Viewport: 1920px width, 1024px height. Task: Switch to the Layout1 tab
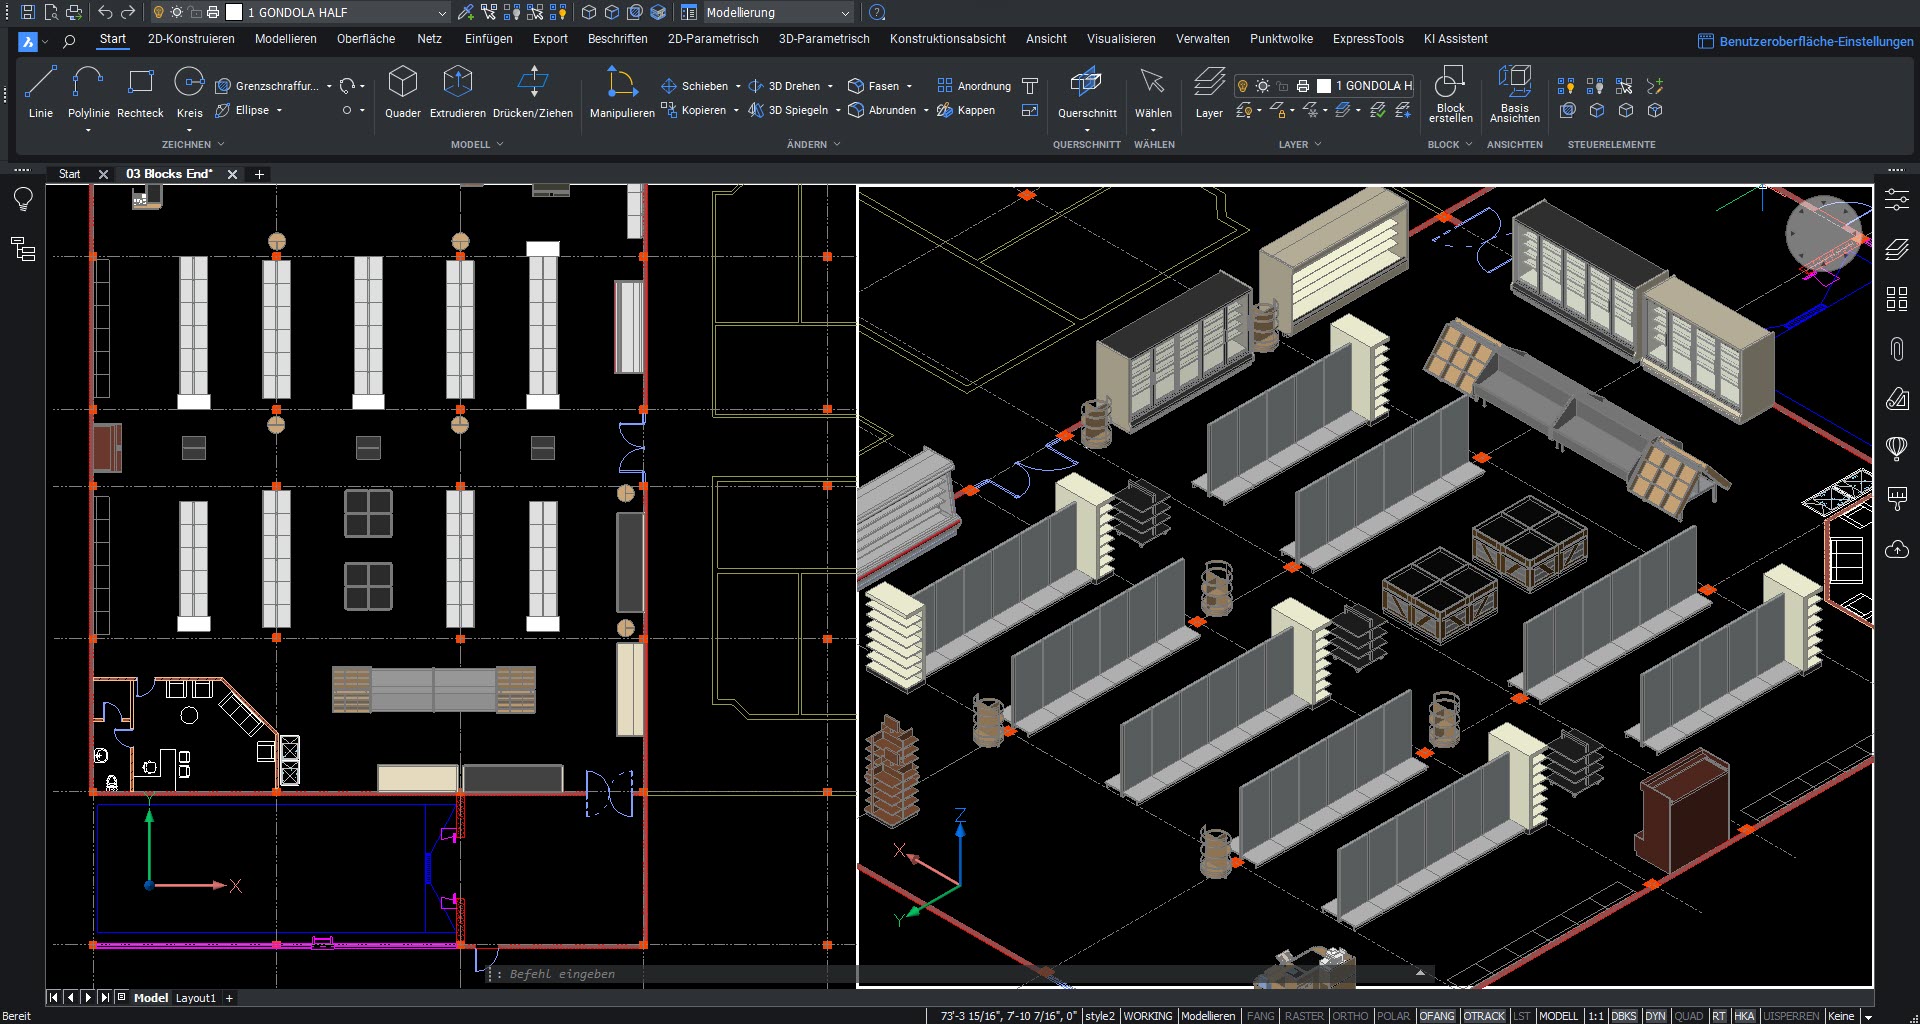coord(195,998)
